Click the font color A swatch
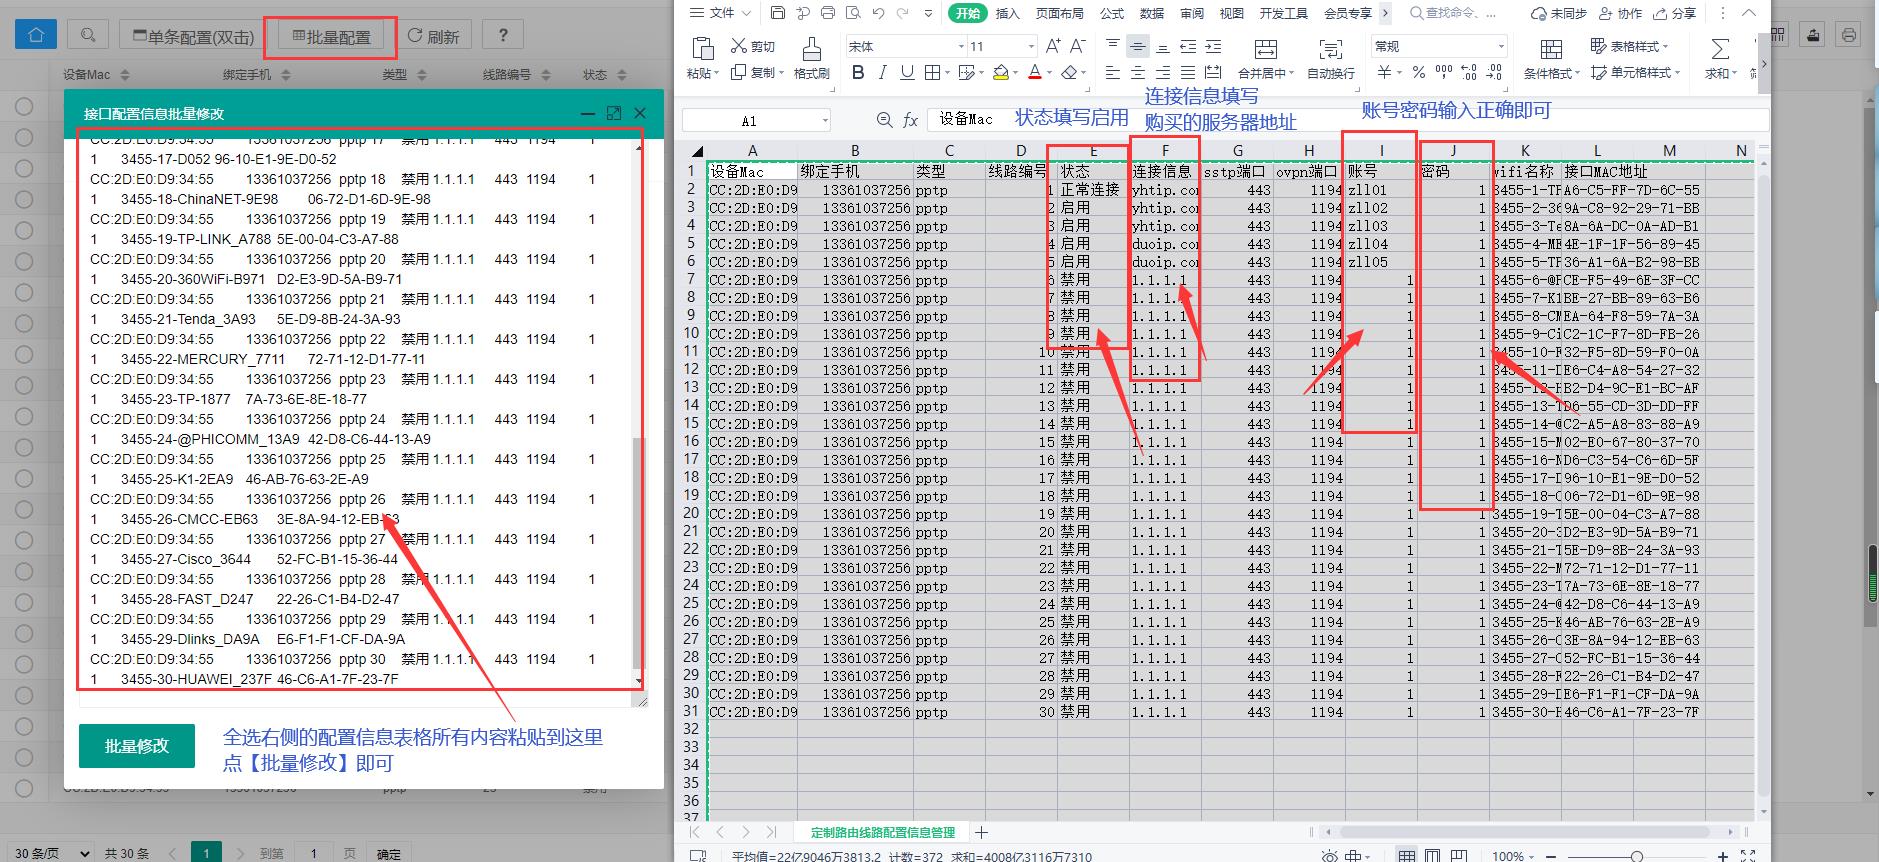 (x=1034, y=72)
